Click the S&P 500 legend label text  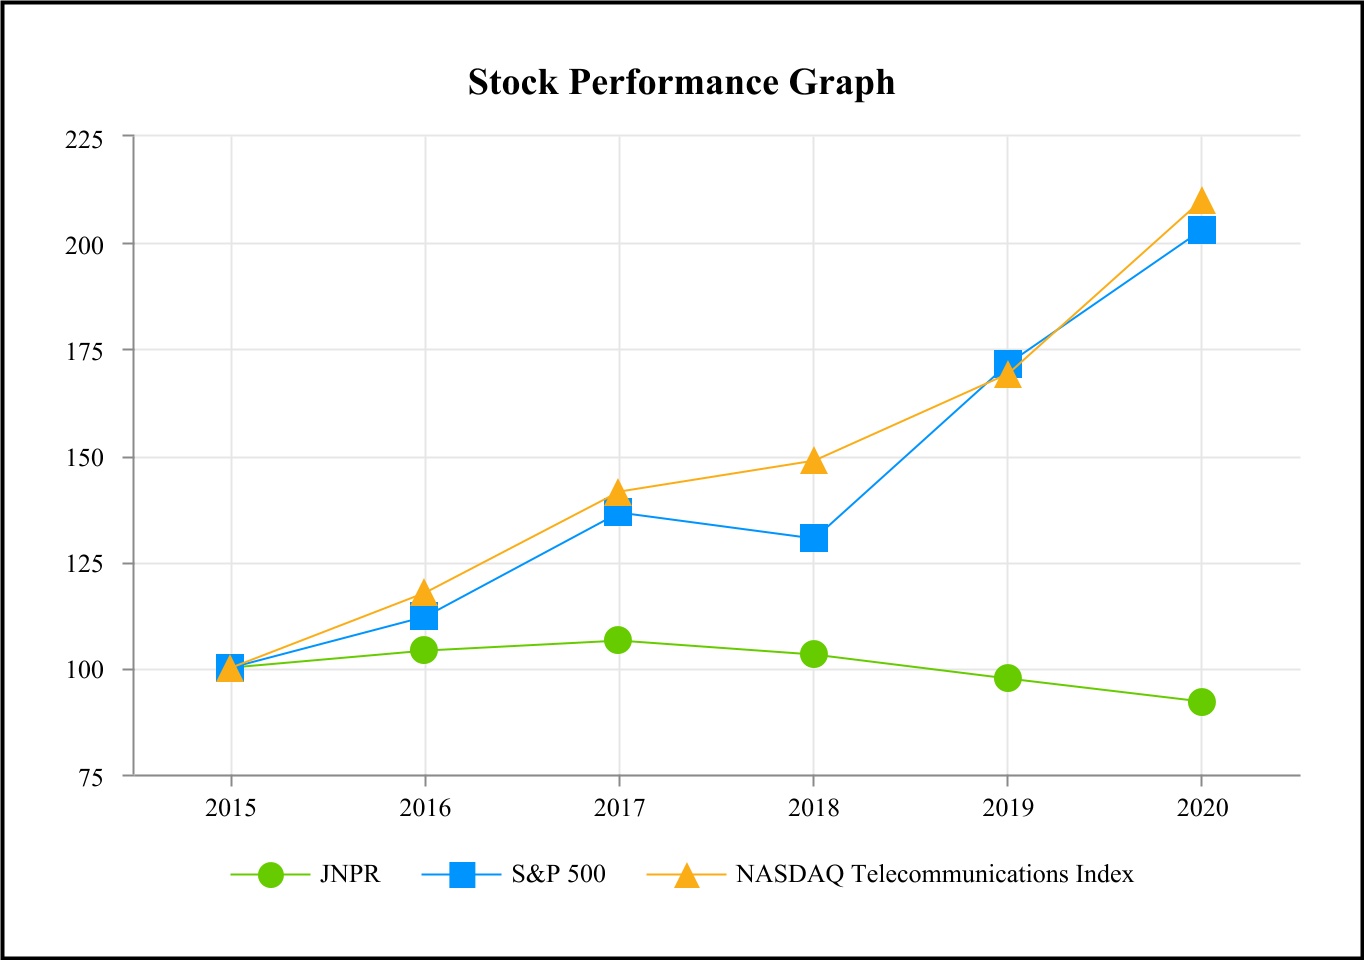pyautogui.click(x=558, y=874)
